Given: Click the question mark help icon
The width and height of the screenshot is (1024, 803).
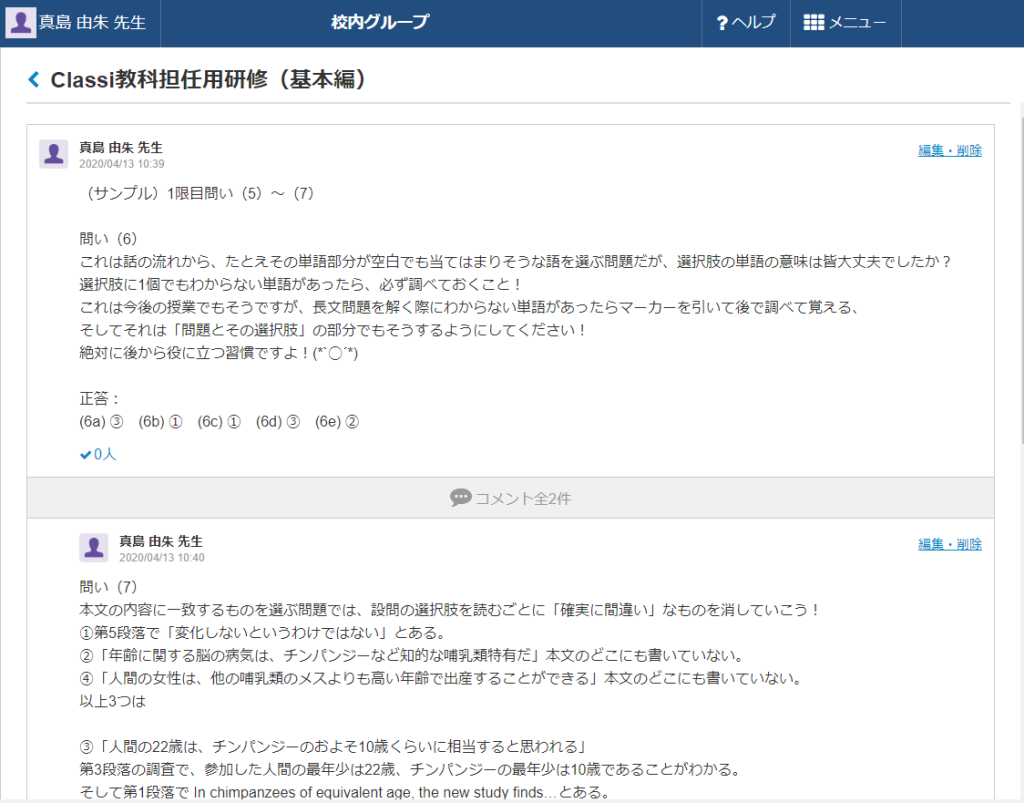Looking at the screenshot, I should [x=722, y=23].
